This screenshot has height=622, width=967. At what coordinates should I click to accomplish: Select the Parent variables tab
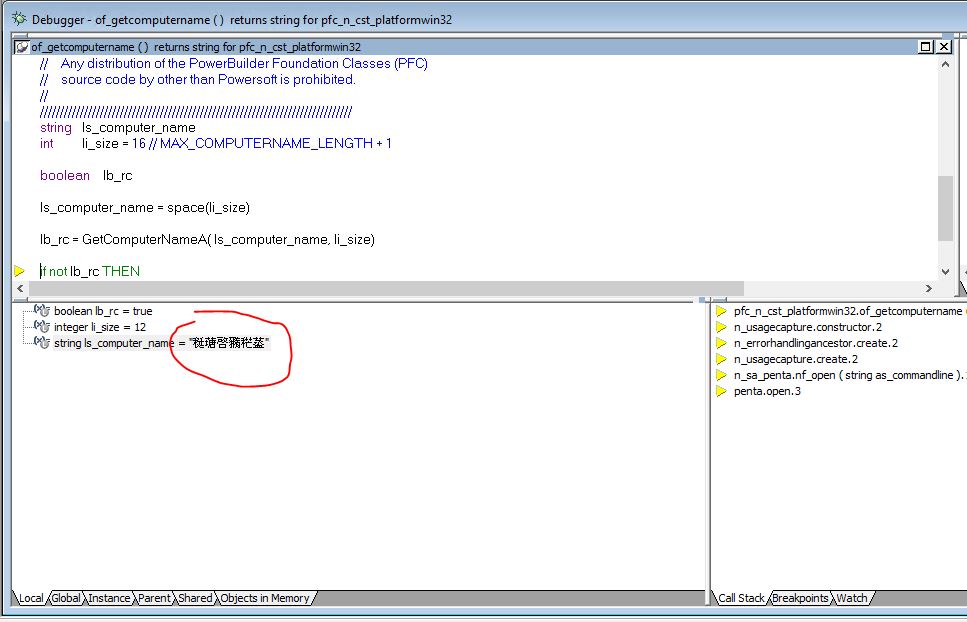(154, 598)
